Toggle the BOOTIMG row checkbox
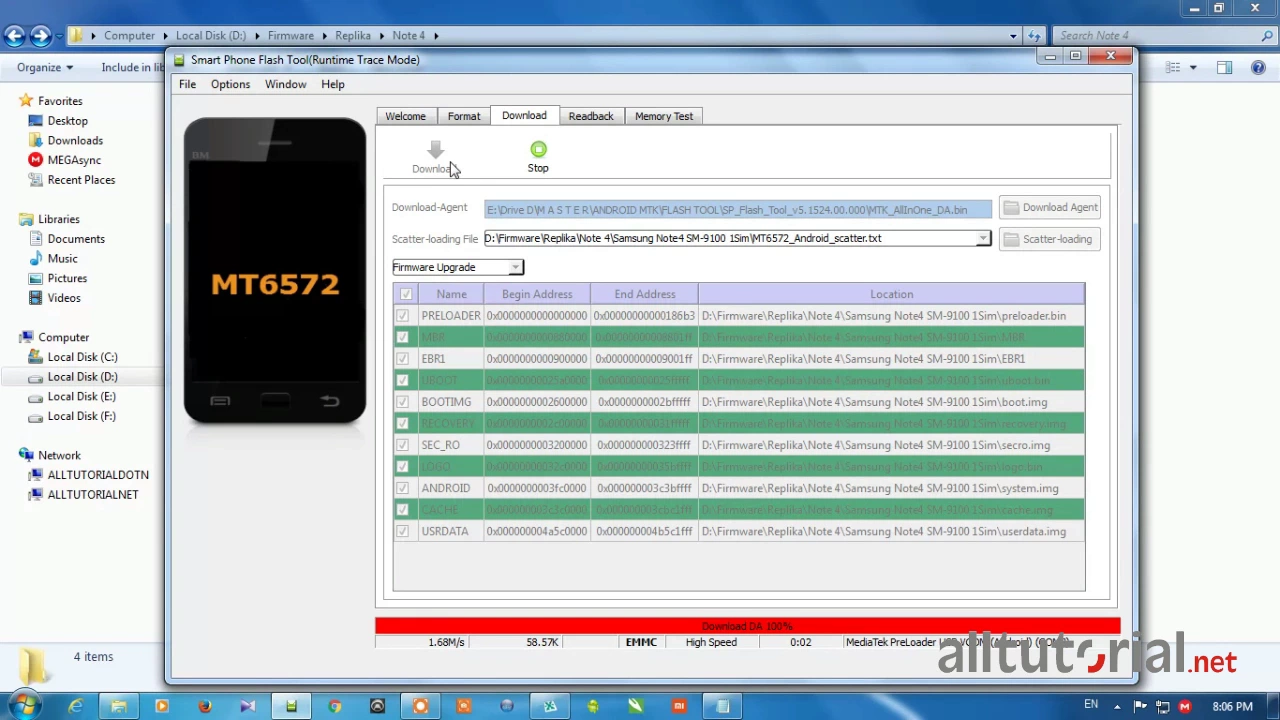The width and height of the screenshot is (1280, 720). click(402, 402)
